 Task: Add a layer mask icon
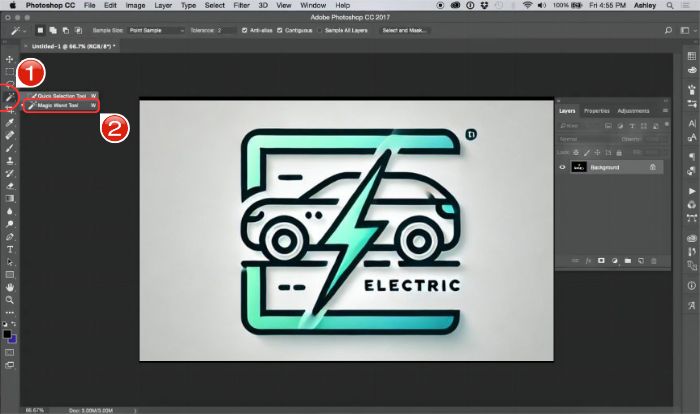601,261
